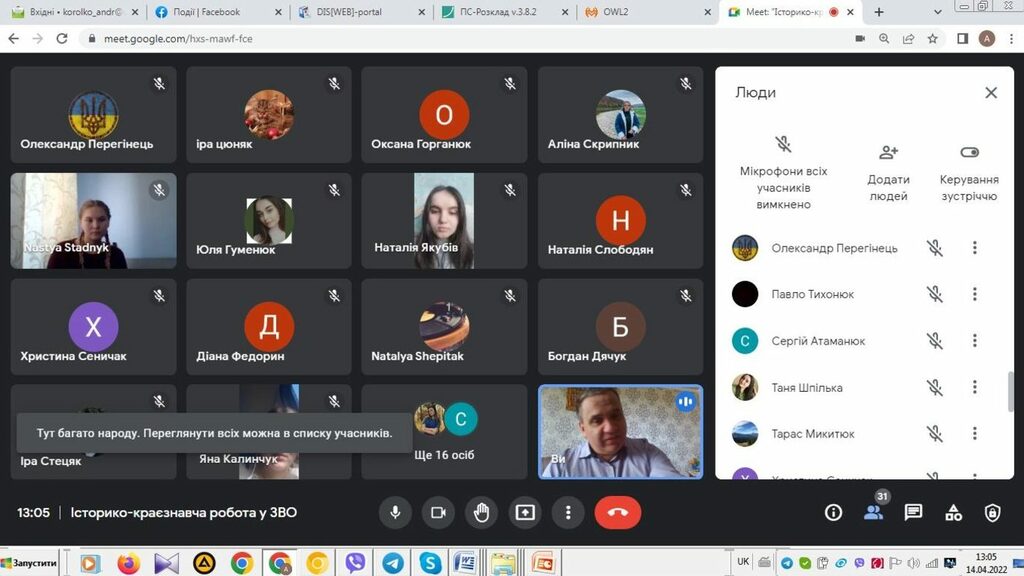
Task: Toggle the Керування зустріччю switch
Action: tap(969, 153)
